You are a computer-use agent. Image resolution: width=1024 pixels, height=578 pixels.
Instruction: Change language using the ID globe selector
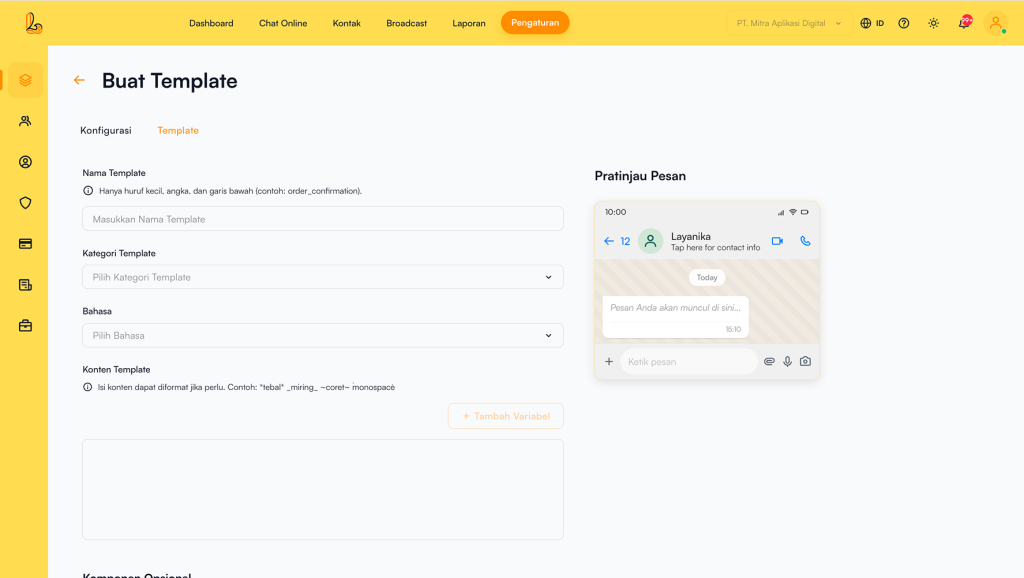[x=872, y=23]
